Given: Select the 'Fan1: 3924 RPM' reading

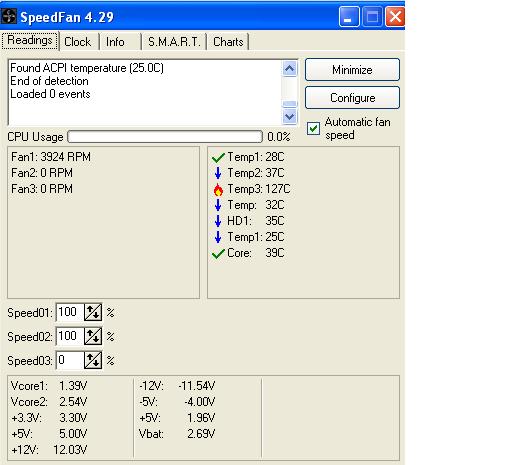Looking at the screenshot, I should [51, 157].
